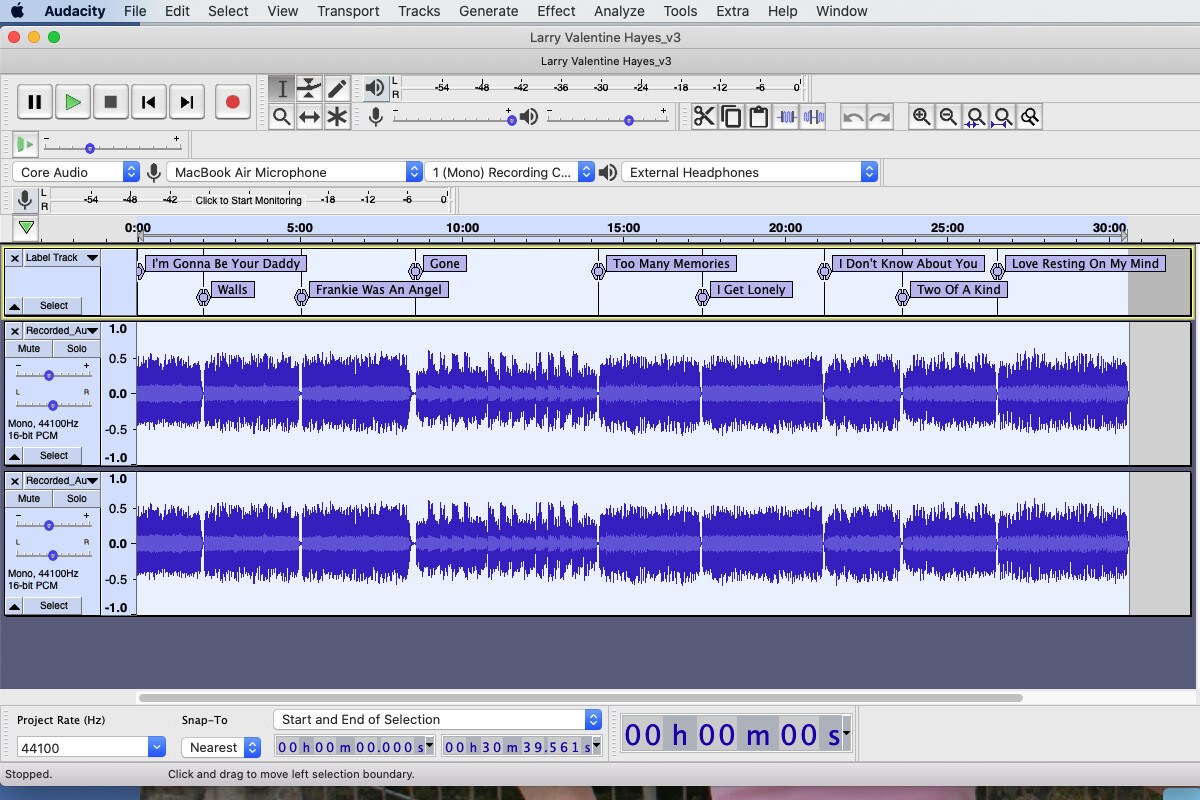Choose the Time Shift tool
This screenshot has height=800, width=1200.
pos(309,117)
